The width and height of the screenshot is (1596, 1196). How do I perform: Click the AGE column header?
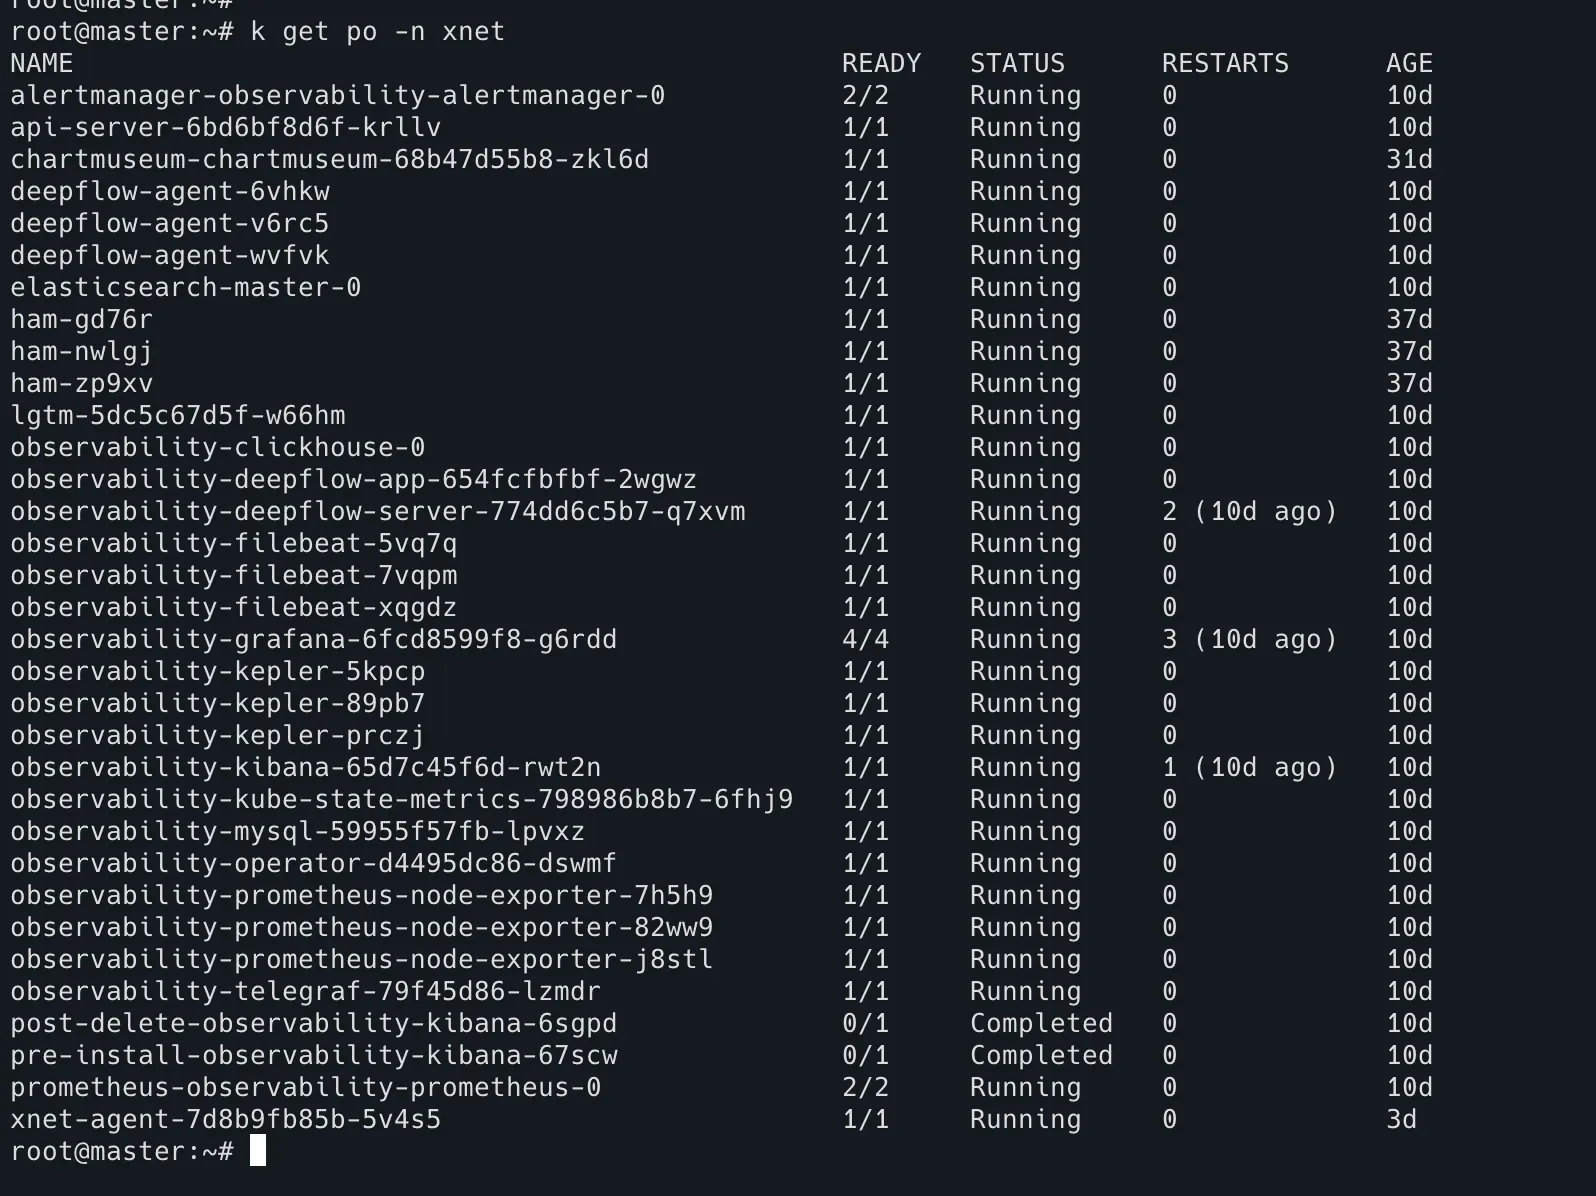pos(1409,63)
